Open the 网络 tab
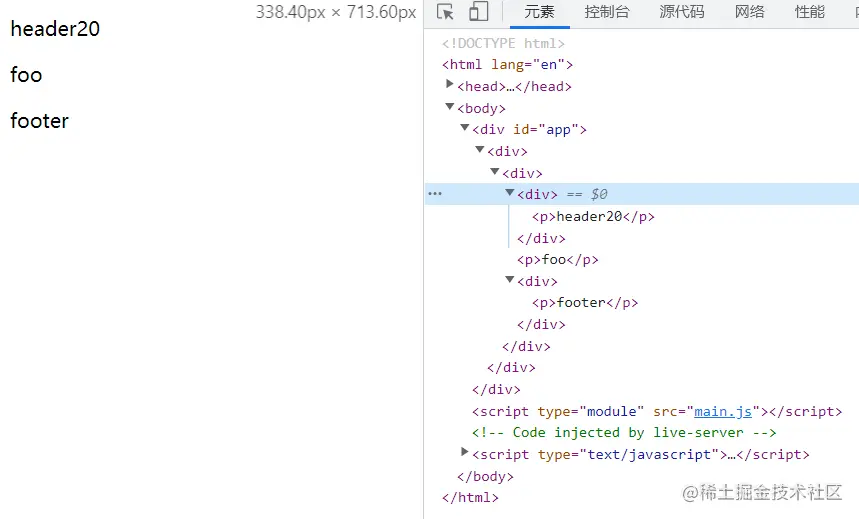The height and width of the screenshot is (519, 859). pyautogui.click(x=749, y=12)
